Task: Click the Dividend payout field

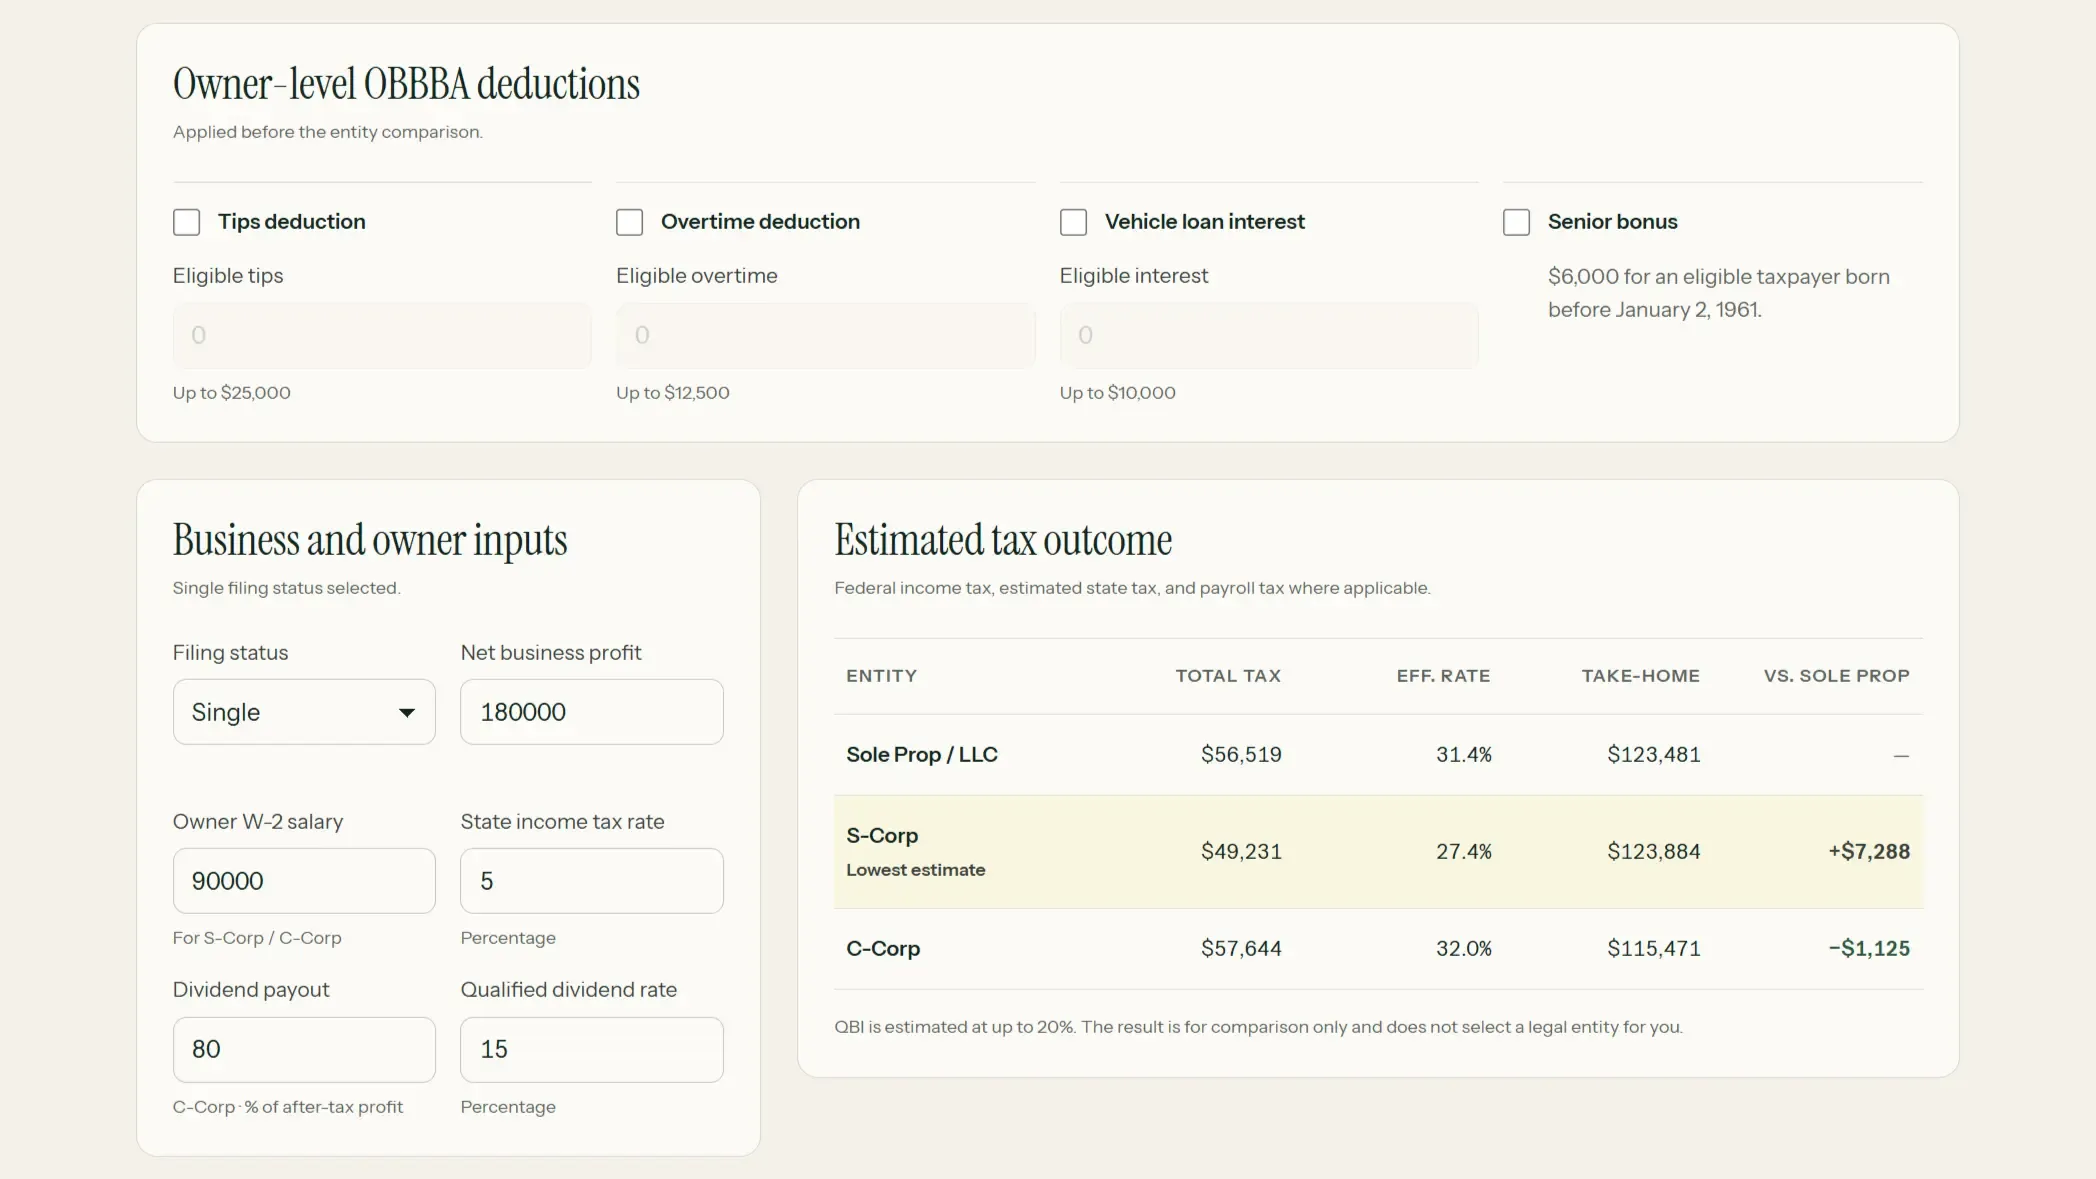Action: [304, 1050]
